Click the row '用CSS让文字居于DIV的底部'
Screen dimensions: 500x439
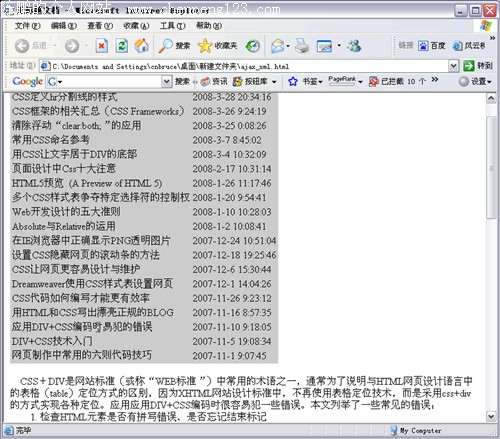[144, 154]
